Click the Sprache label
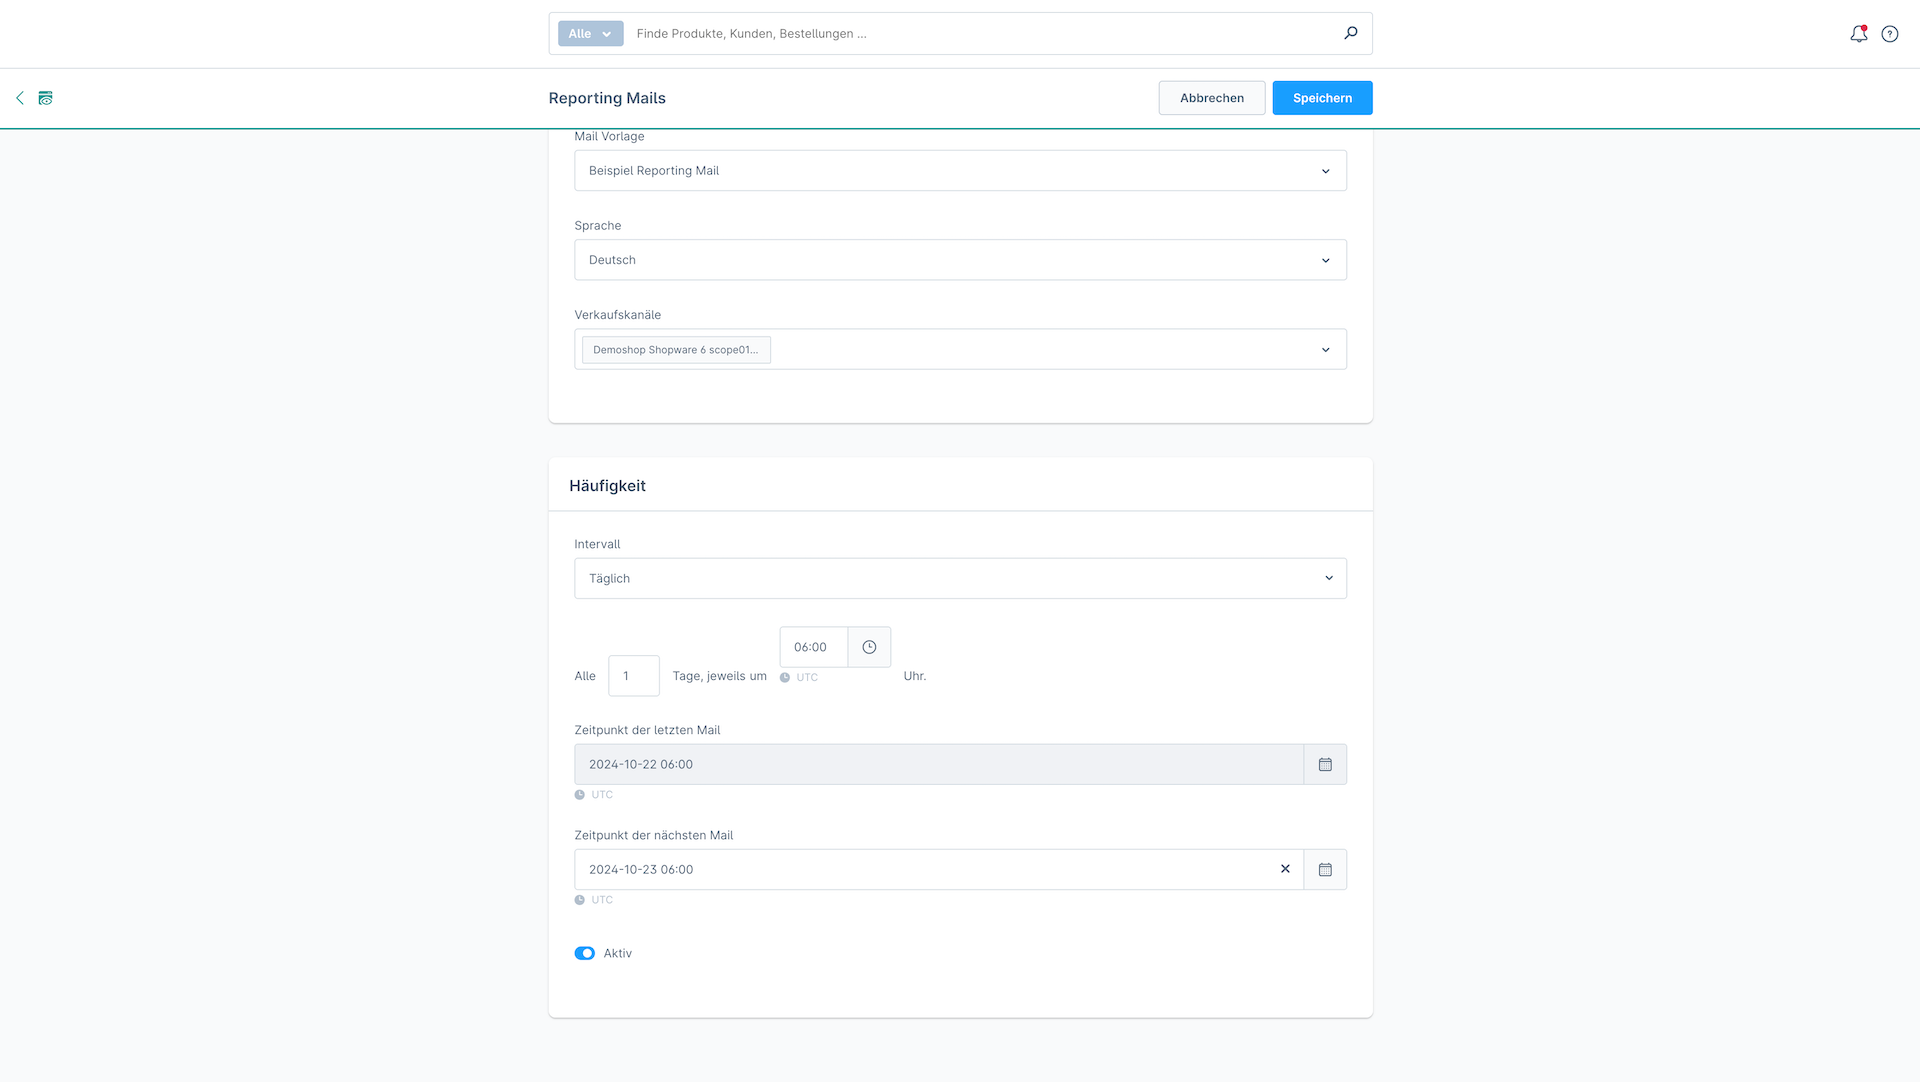The width and height of the screenshot is (1920, 1082). point(598,226)
